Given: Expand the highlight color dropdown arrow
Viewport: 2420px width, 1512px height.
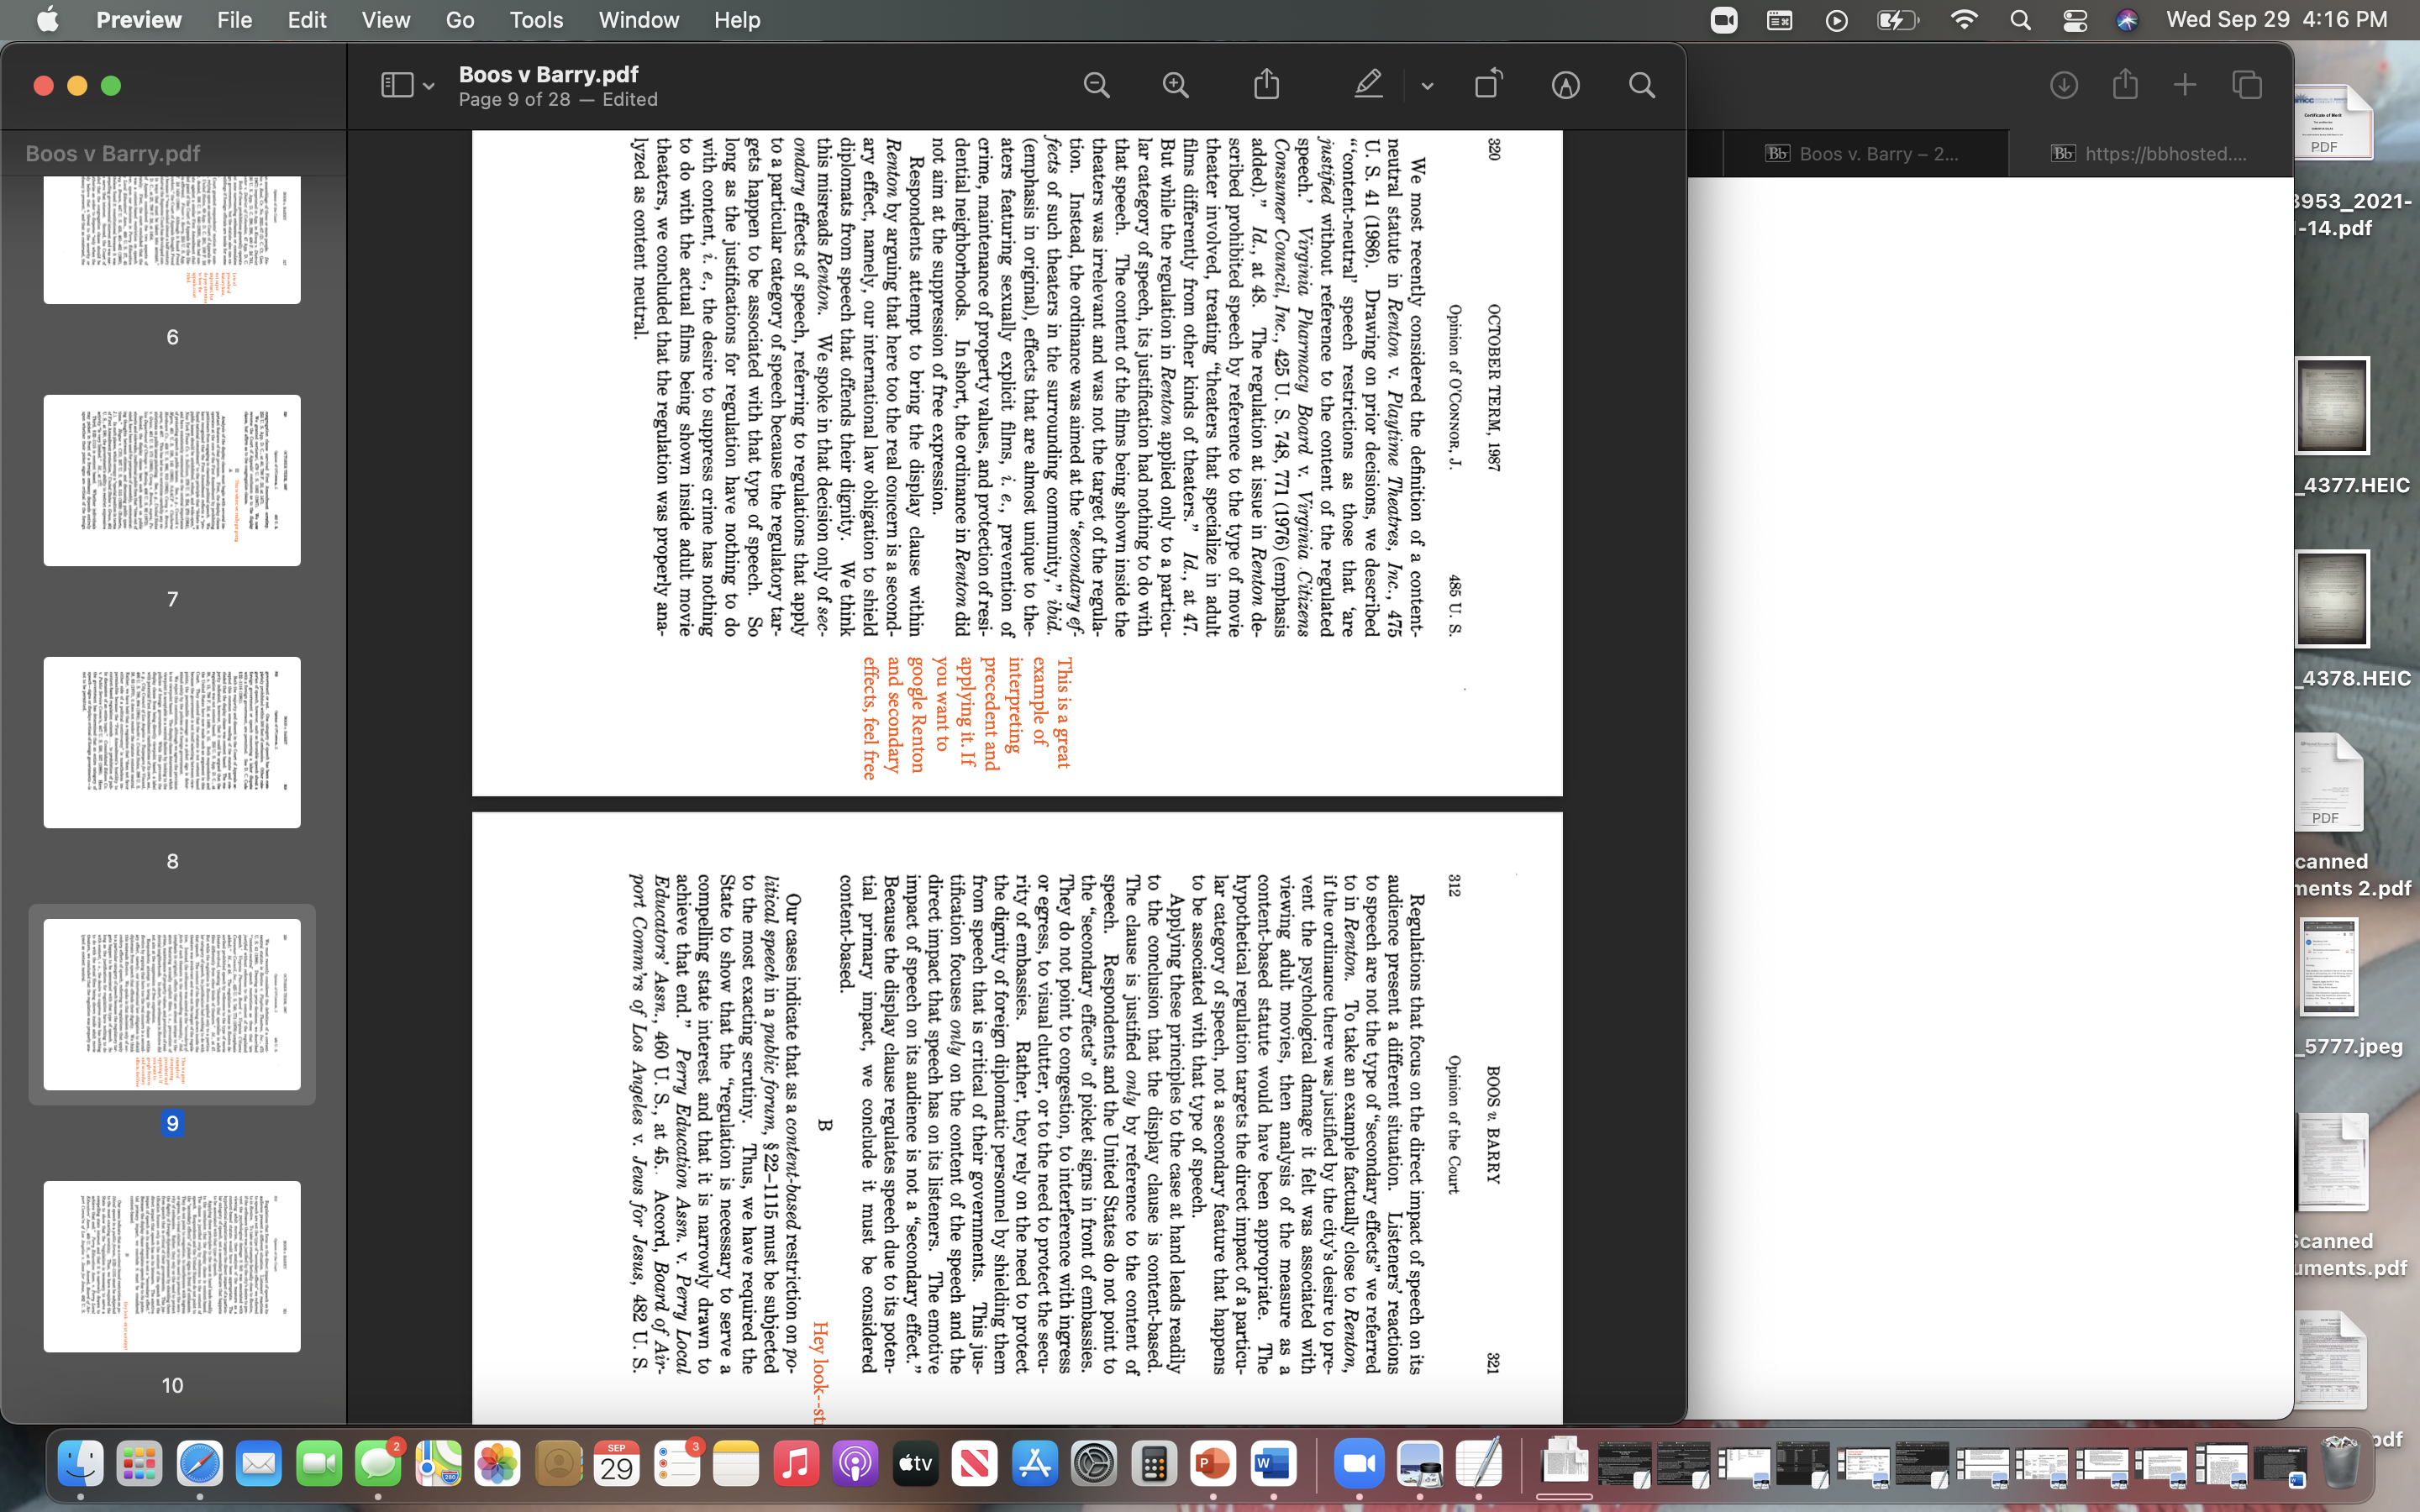Looking at the screenshot, I should (1427, 86).
